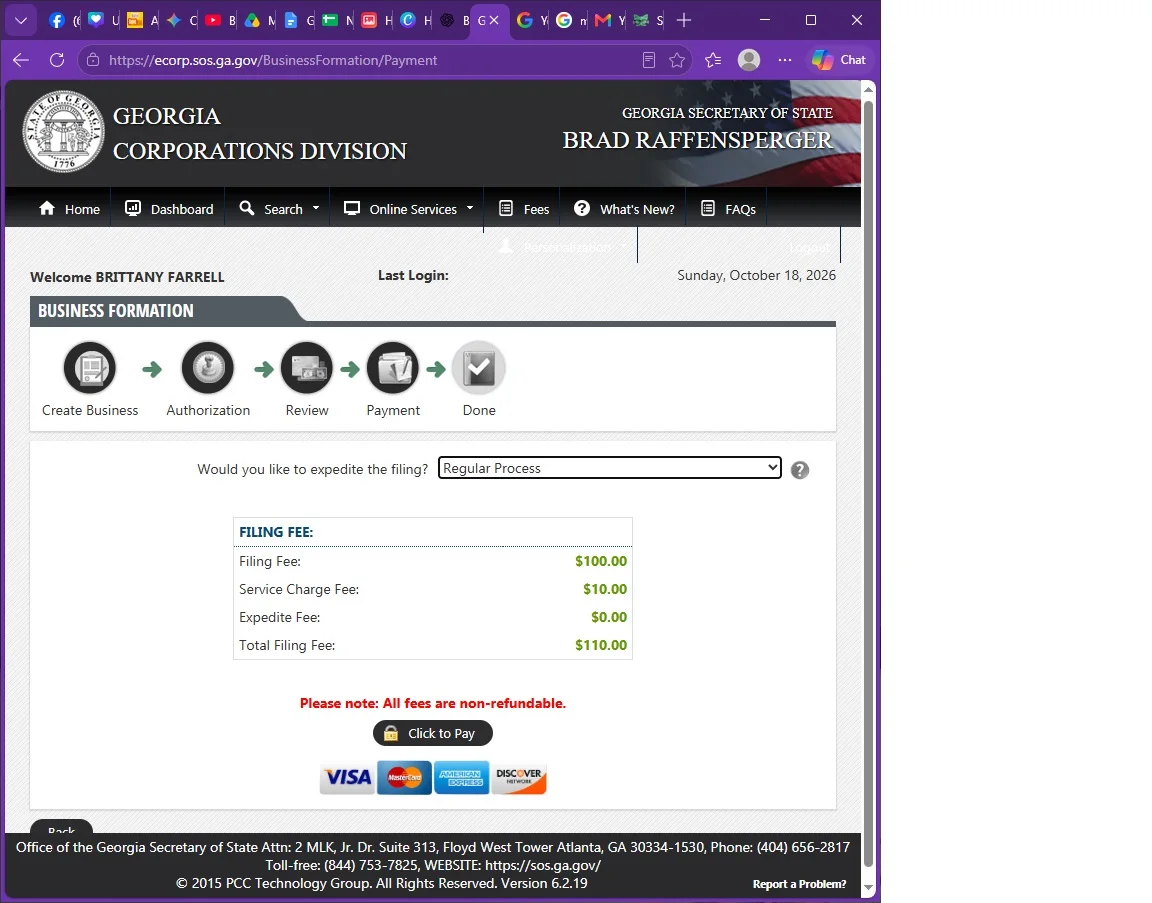This screenshot has width=1152, height=903.
Task: Open the tab actions dropdown arrow
Action: coord(21,21)
